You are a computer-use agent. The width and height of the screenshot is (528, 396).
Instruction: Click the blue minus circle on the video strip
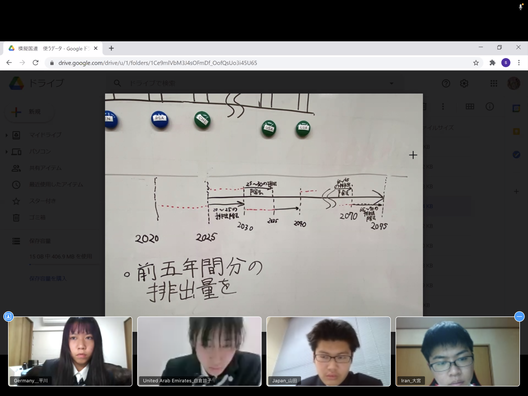[519, 317]
